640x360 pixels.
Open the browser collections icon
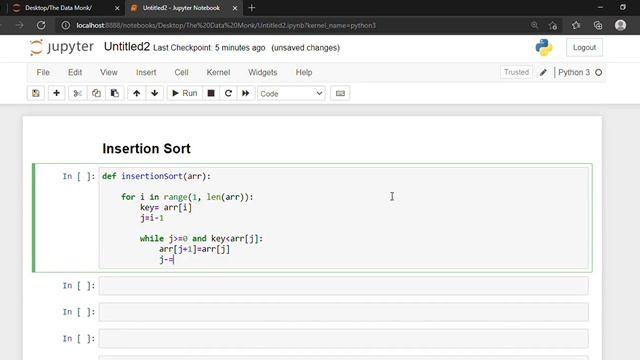click(598, 25)
